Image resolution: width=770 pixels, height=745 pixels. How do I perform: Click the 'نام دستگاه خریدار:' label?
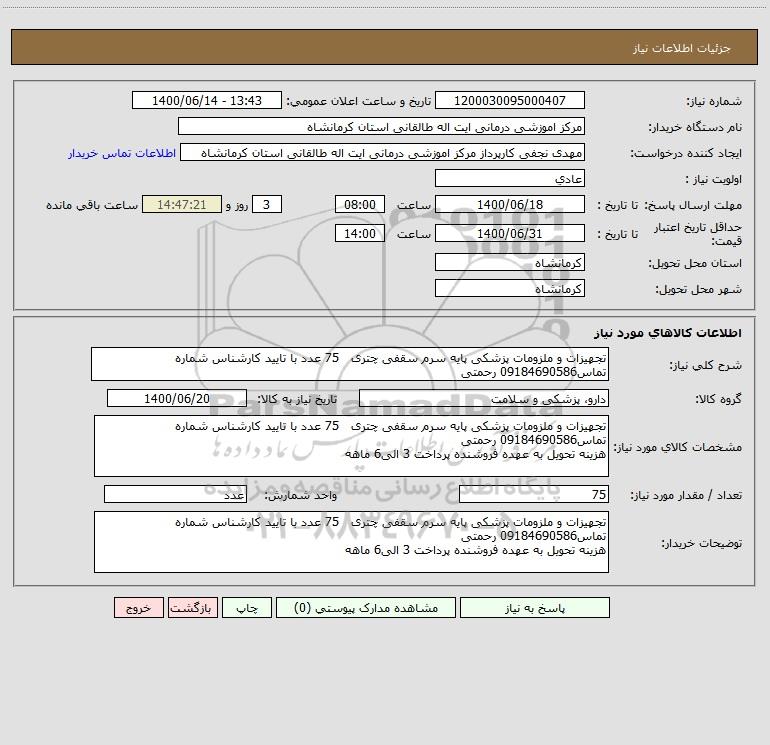(x=695, y=127)
